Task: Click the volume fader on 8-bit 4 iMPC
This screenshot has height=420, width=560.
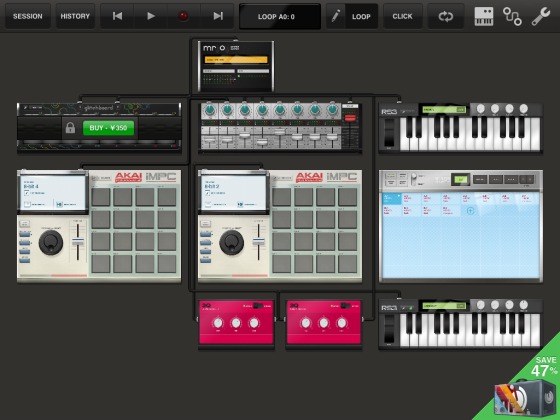Action: [78, 241]
